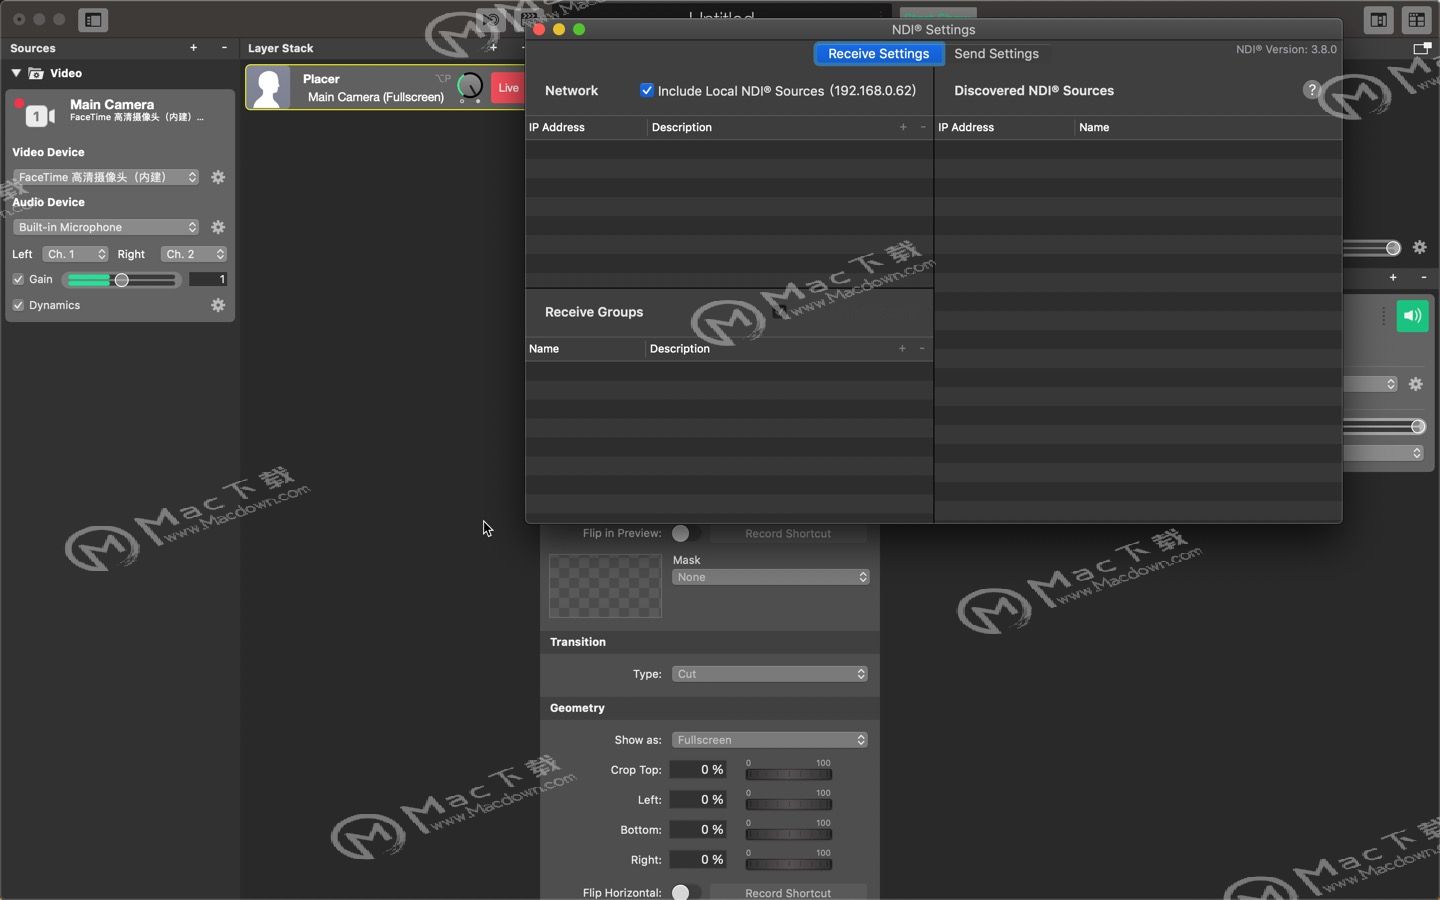
Task: Toggle the sidebar layout icon in toolbar
Action: click(x=93, y=19)
